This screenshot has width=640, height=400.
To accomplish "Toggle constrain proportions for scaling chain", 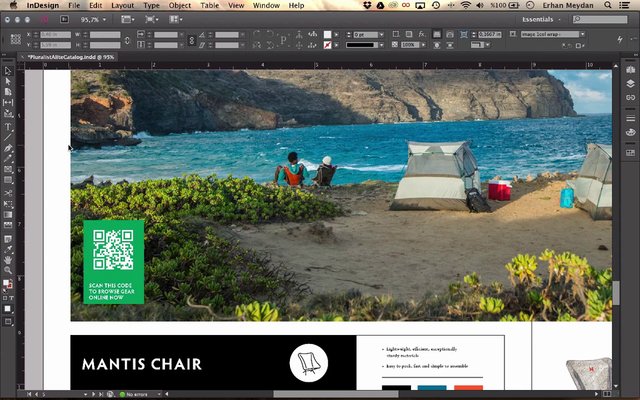I will tap(191, 40).
